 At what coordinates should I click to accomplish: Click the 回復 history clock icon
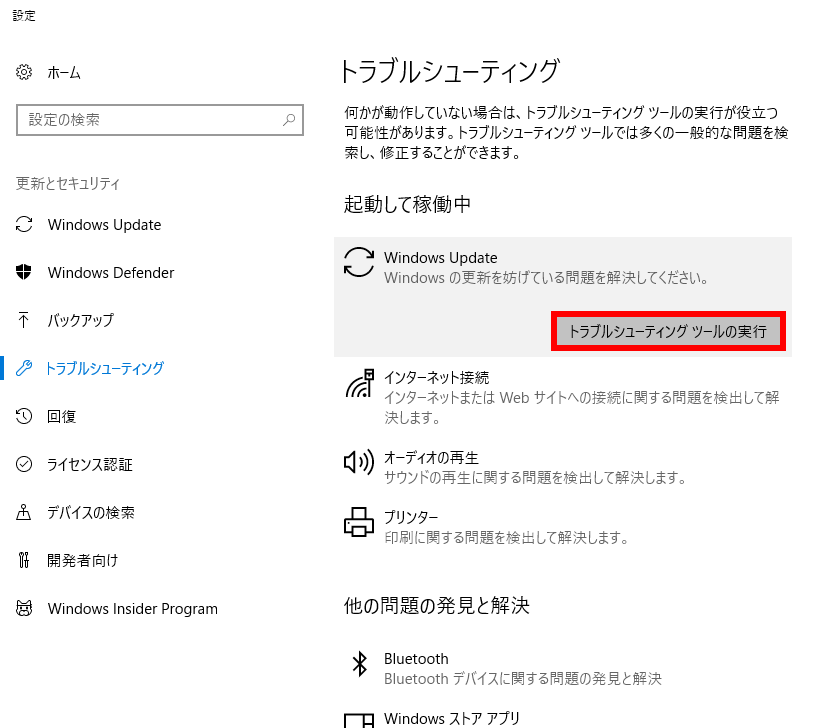[24, 416]
